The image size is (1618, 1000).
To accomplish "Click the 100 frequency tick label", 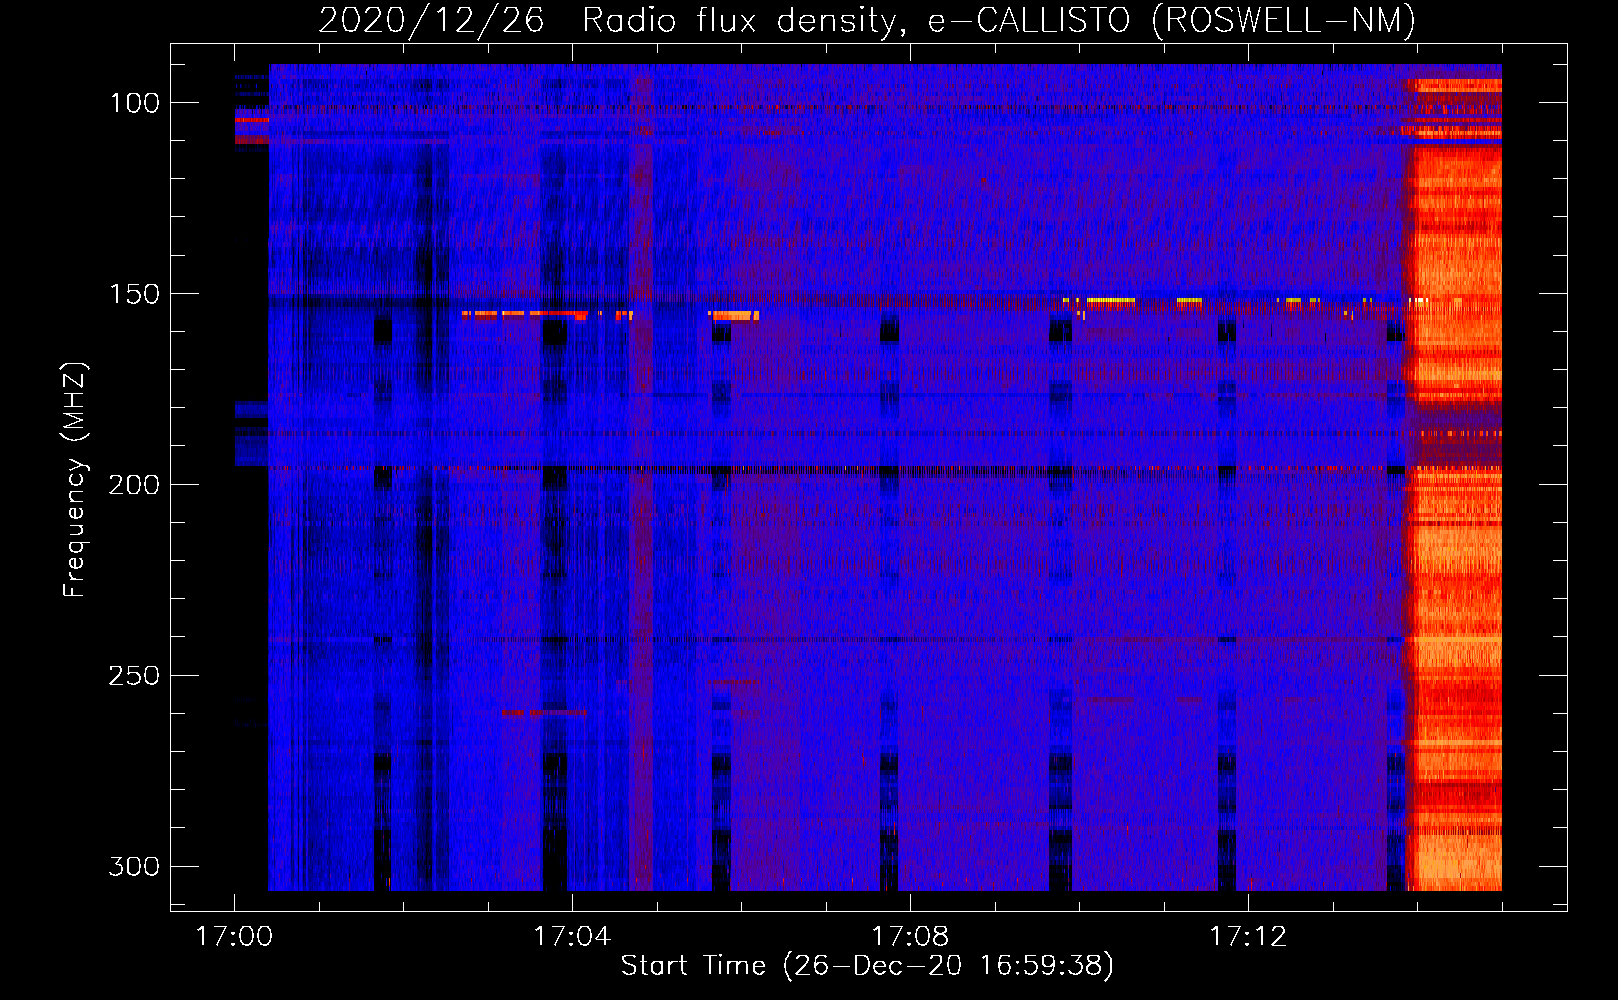I will point(134,103).
